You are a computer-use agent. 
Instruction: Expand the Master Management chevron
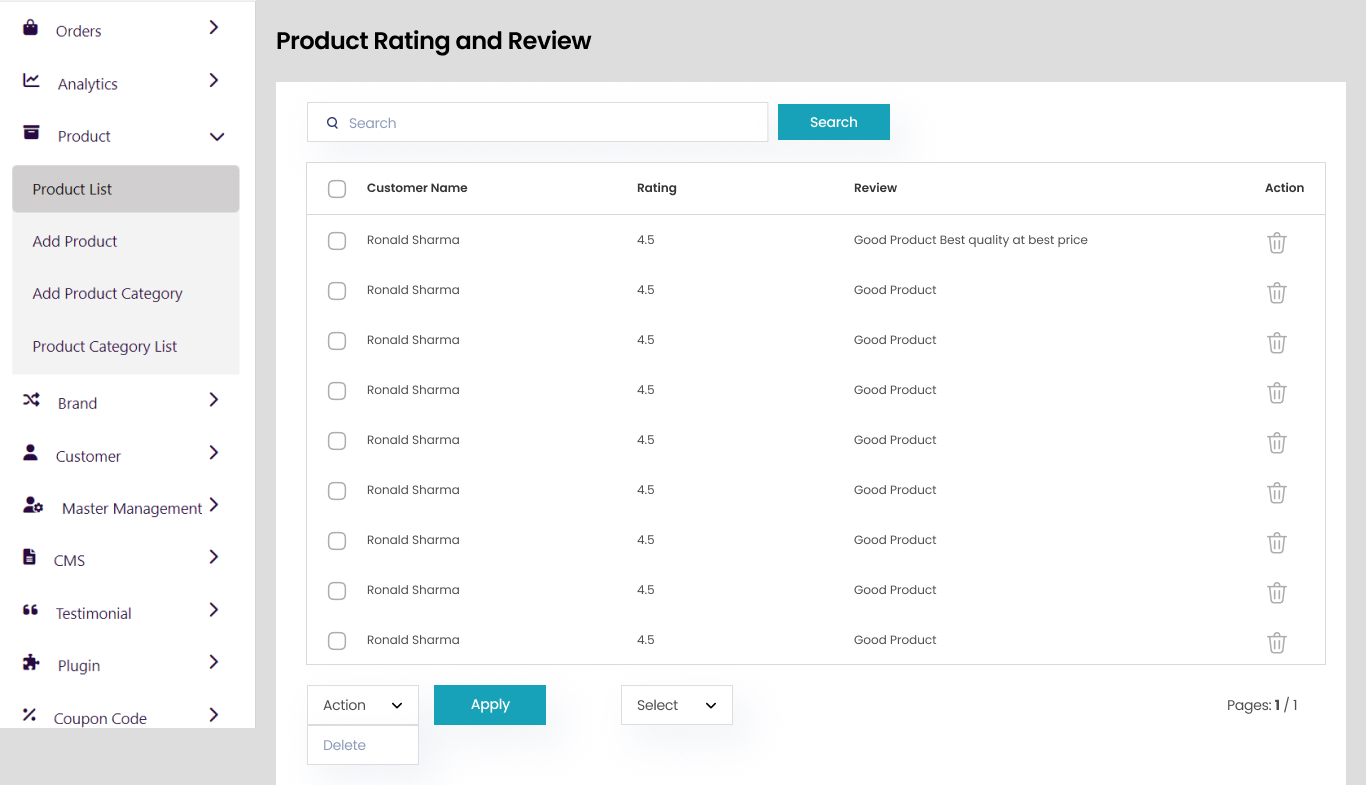coord(214,505)
